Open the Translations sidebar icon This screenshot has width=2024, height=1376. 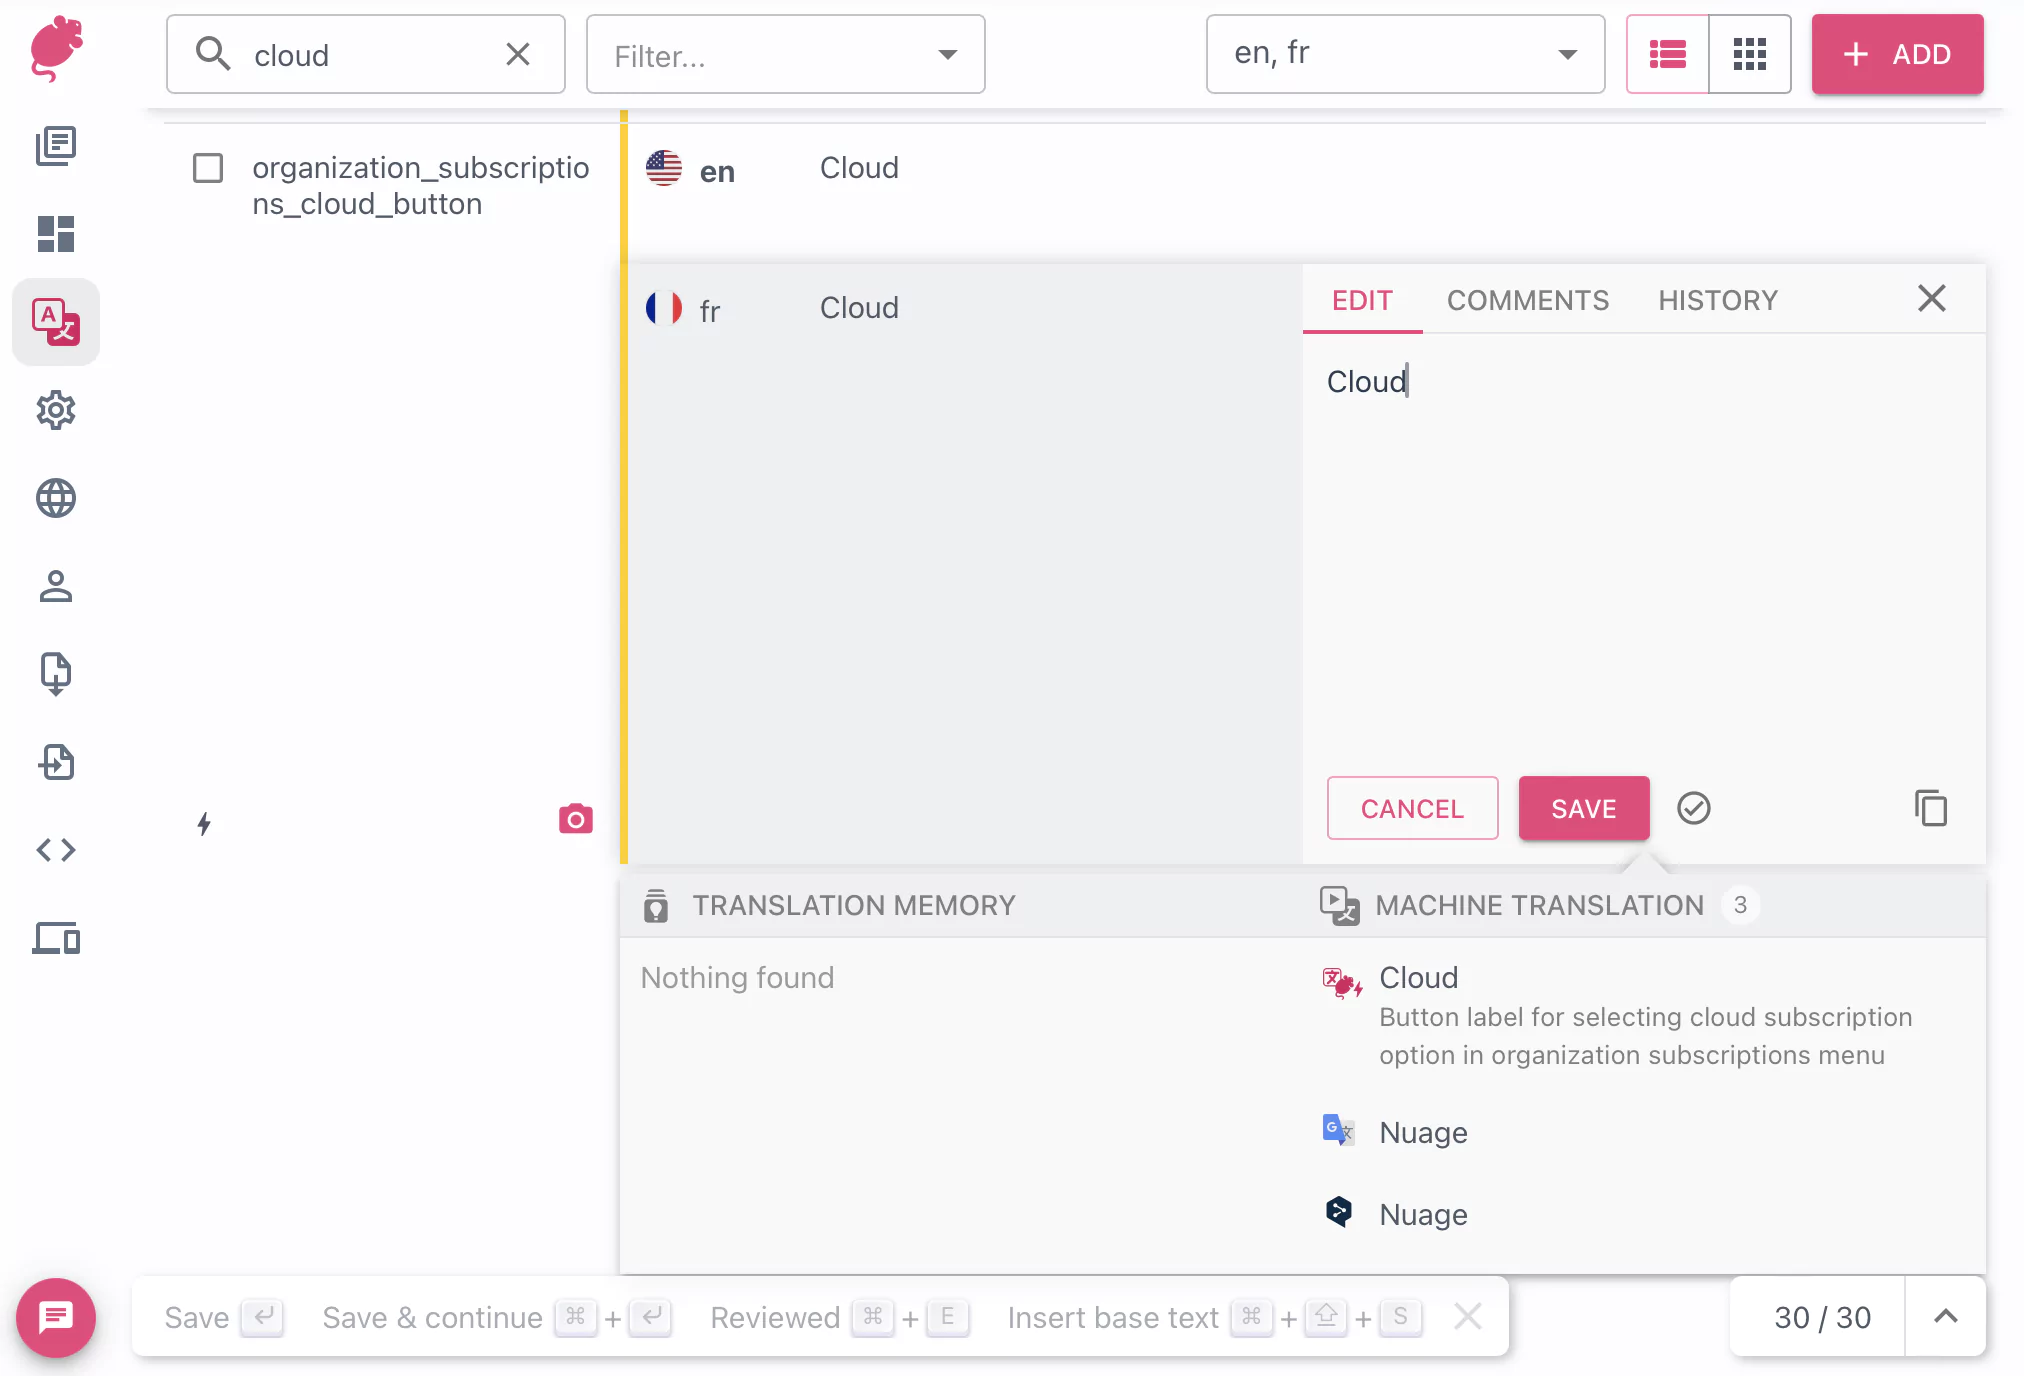click(56, 322)
